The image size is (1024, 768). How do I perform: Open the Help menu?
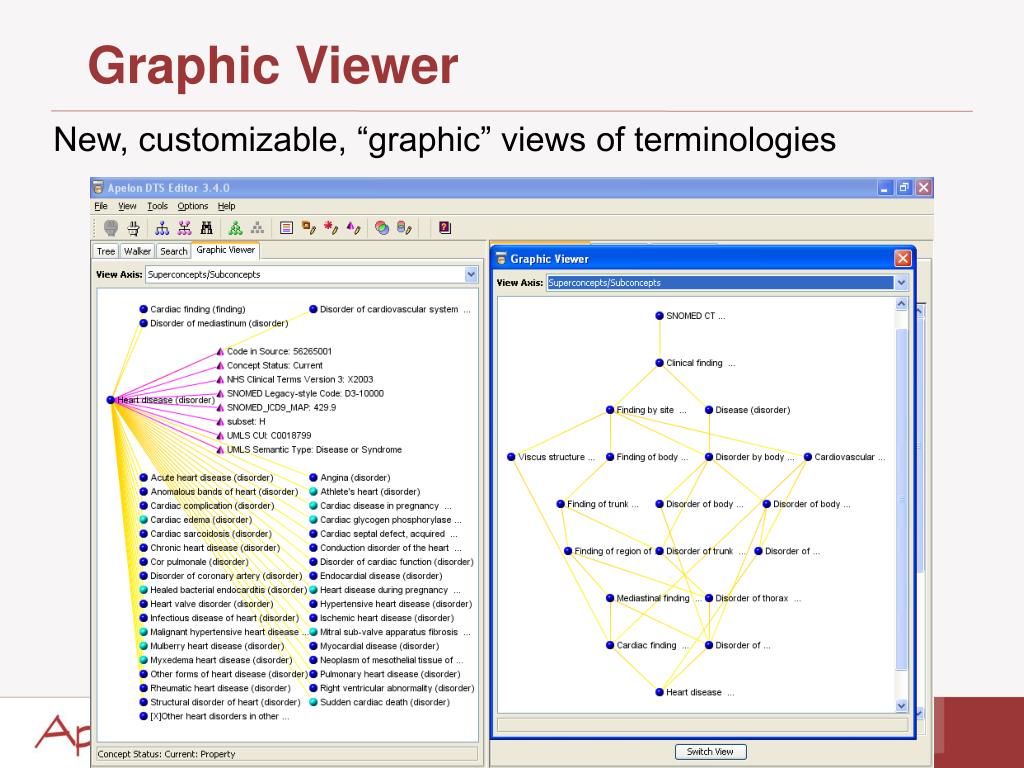click(x=227, y=206)
